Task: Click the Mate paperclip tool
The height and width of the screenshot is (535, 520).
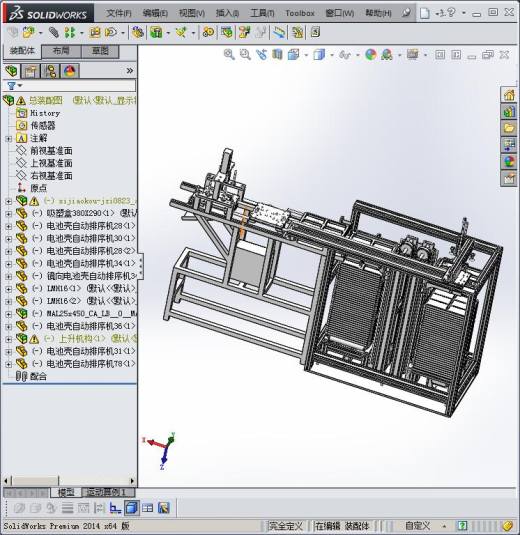Action: (53, 33)
